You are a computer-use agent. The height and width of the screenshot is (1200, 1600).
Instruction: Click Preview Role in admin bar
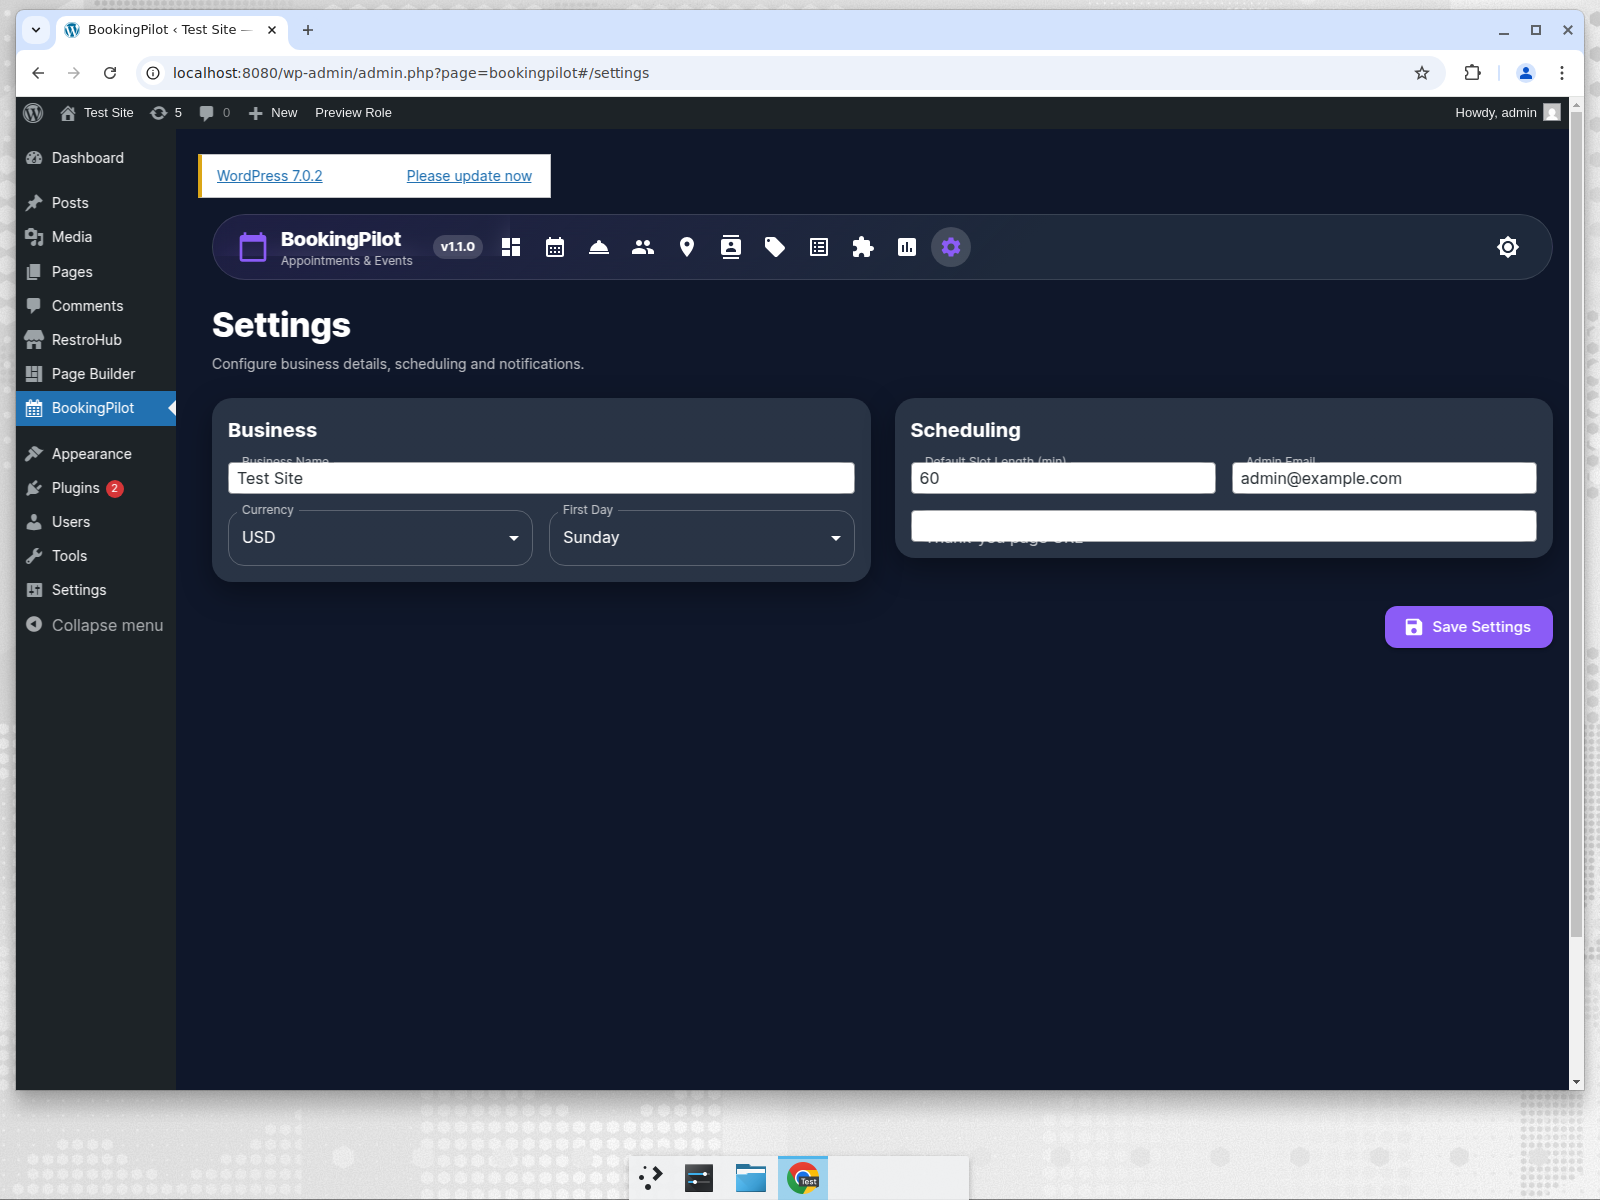pyautogui.click(x=353, y=113)
